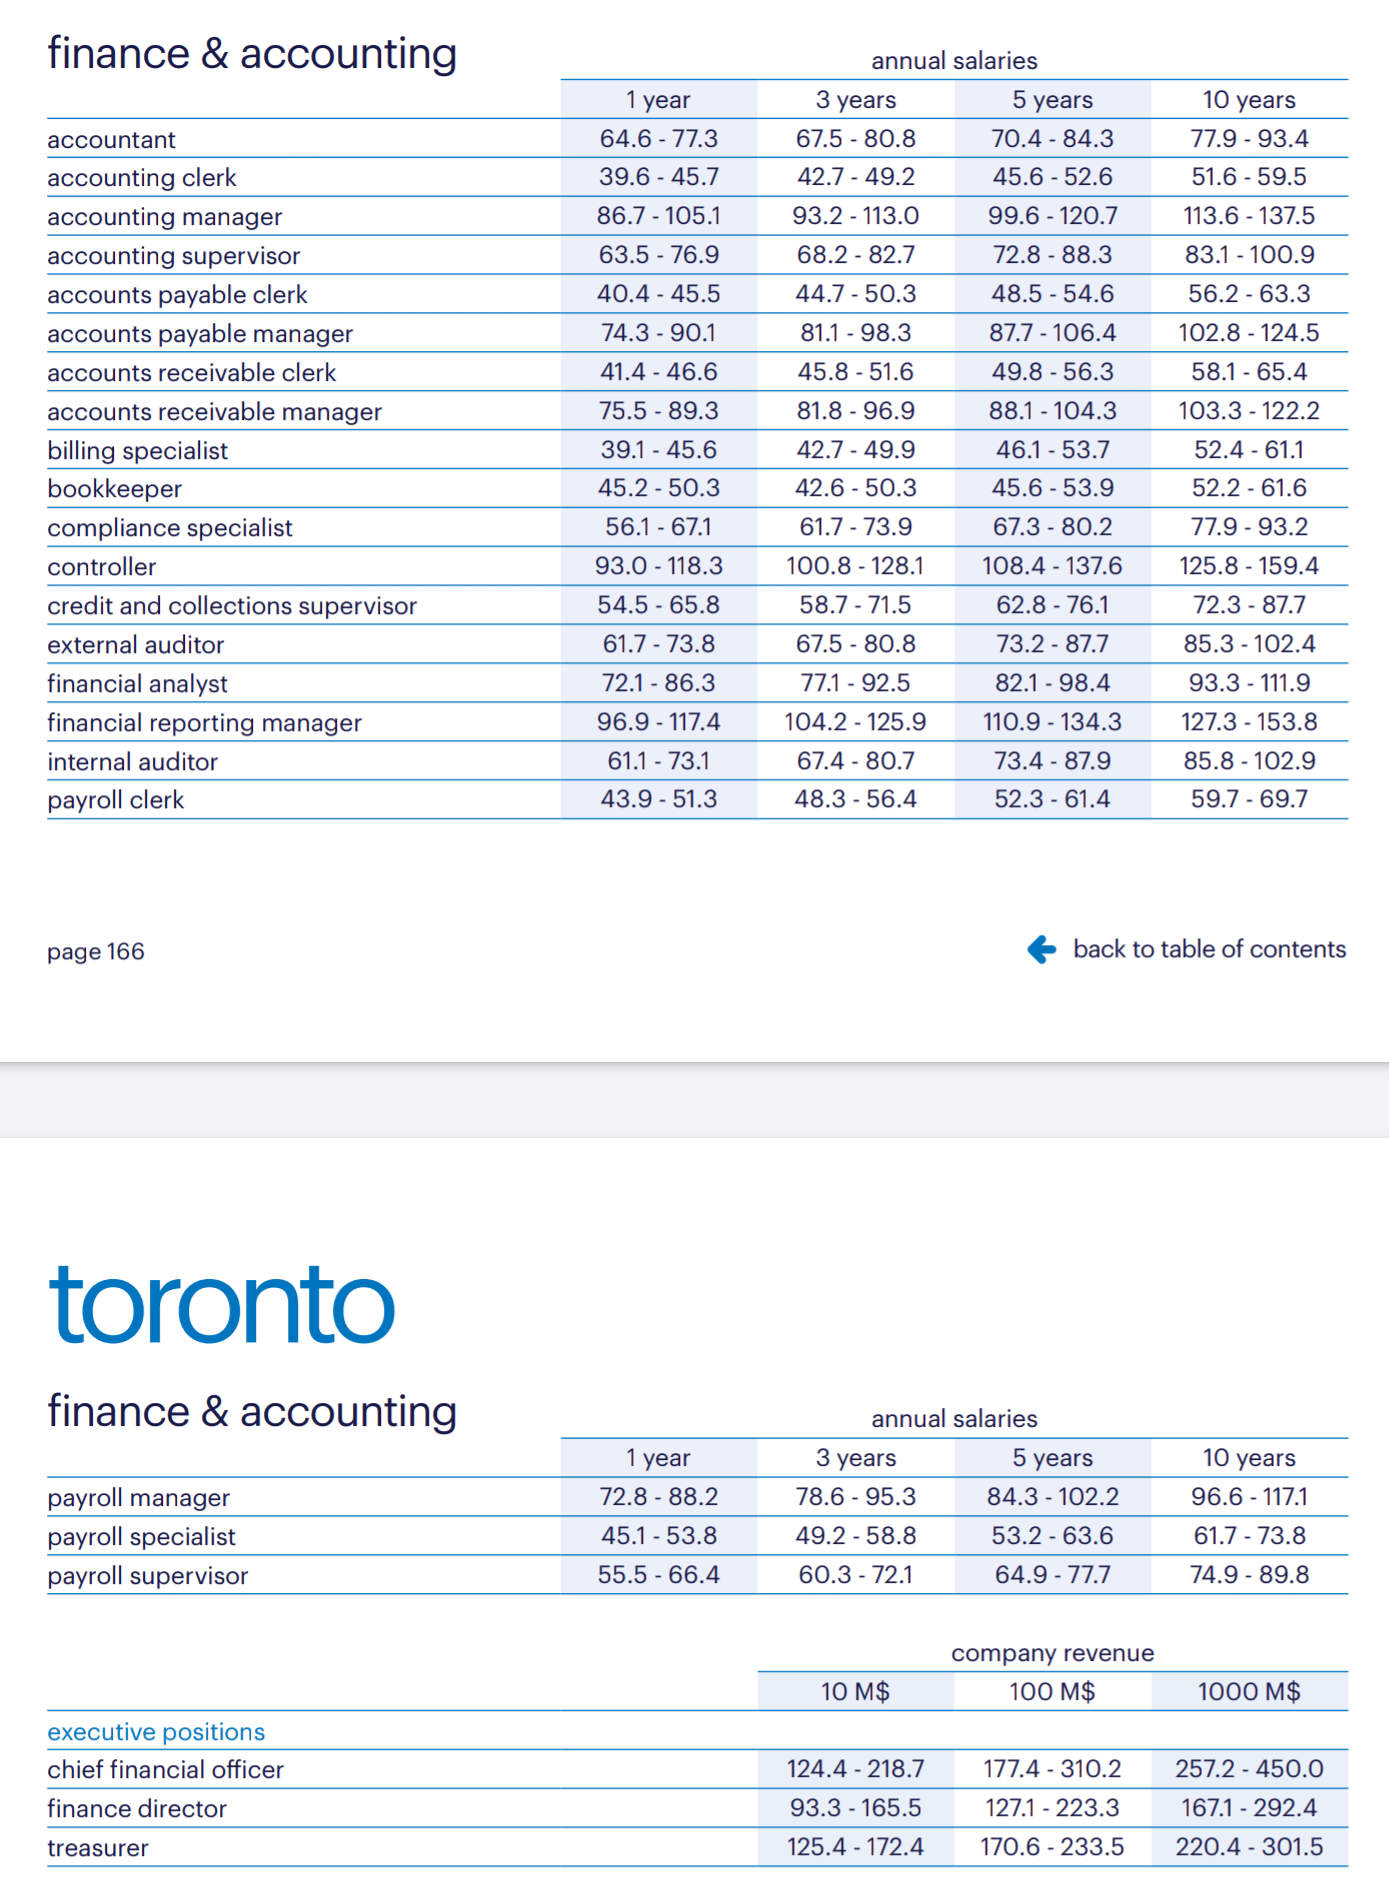Click internal auditor value 85.8 - 102.9
Image resolution: width=1389 pixels, height=1897 pixels.
pos(1249,761)
